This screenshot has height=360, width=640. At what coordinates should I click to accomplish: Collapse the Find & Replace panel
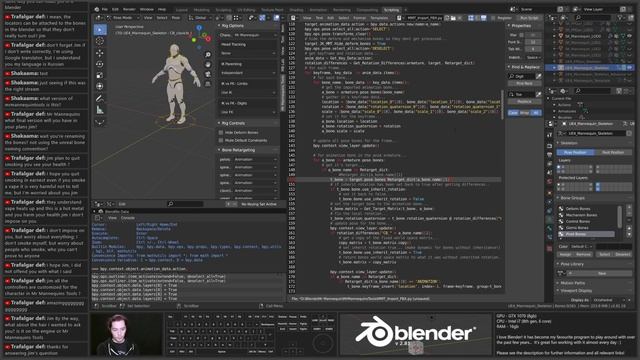point(525,67)
